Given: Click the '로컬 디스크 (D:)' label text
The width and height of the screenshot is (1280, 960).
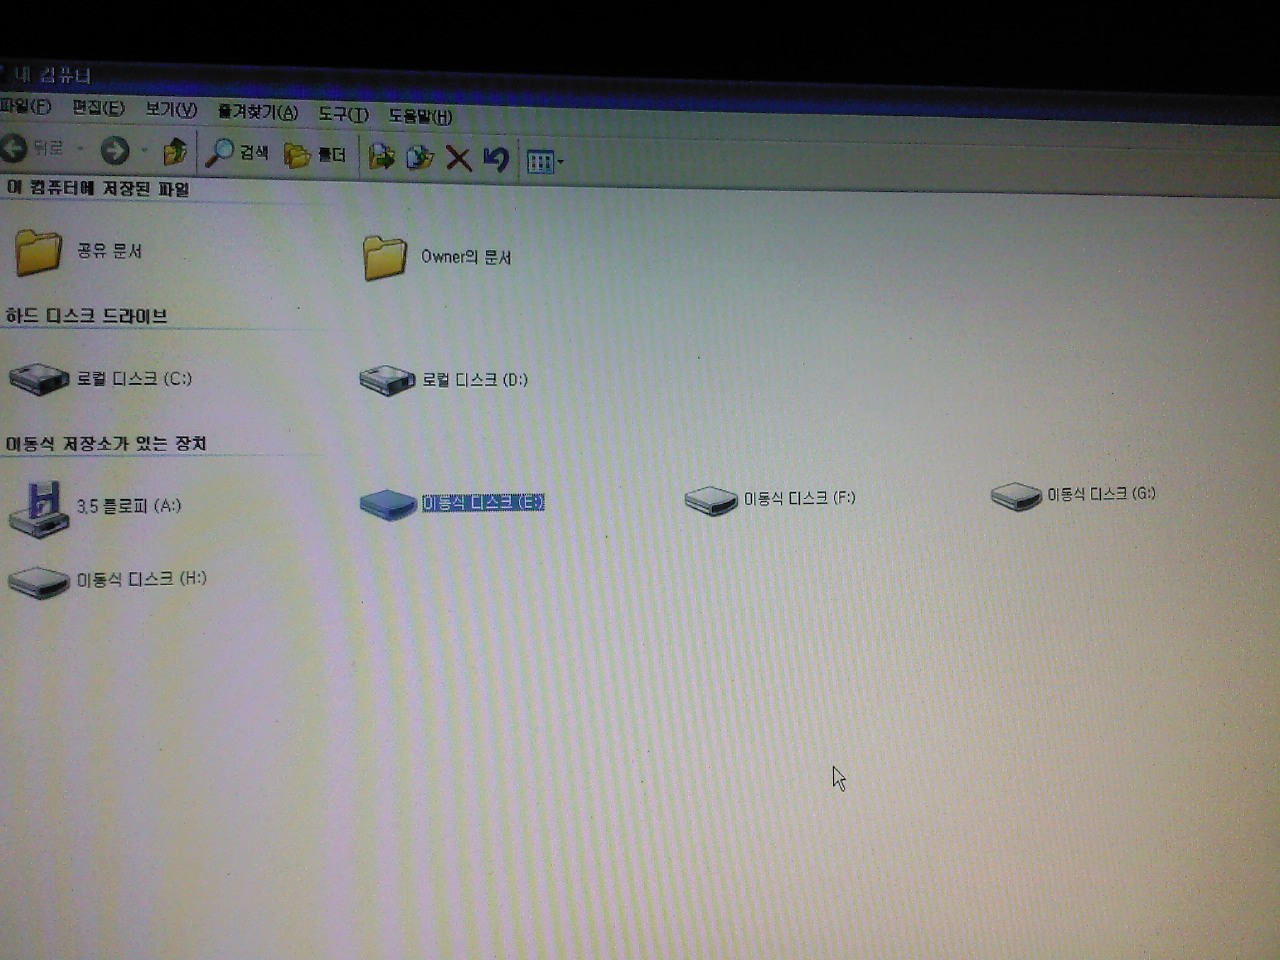Looking at the screenshot, I should click(475, 379).
